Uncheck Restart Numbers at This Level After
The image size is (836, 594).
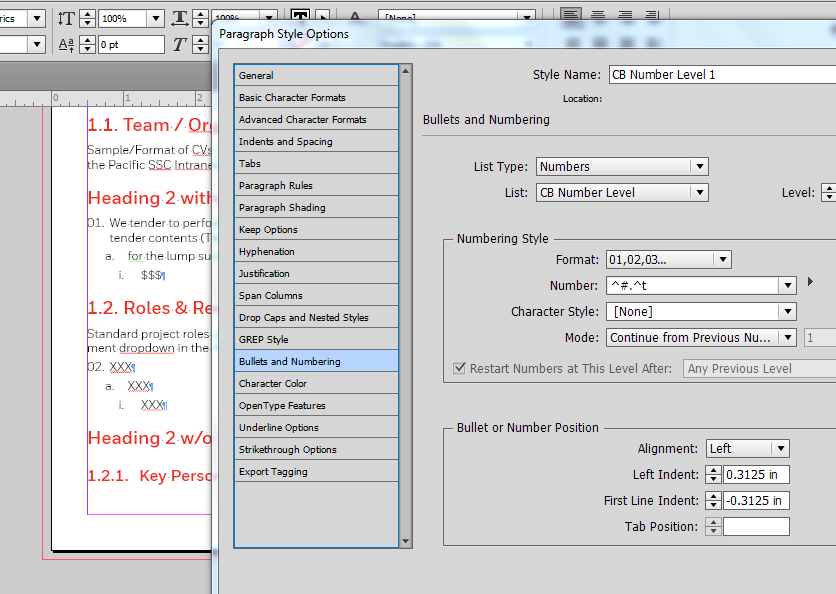point(459,368)
